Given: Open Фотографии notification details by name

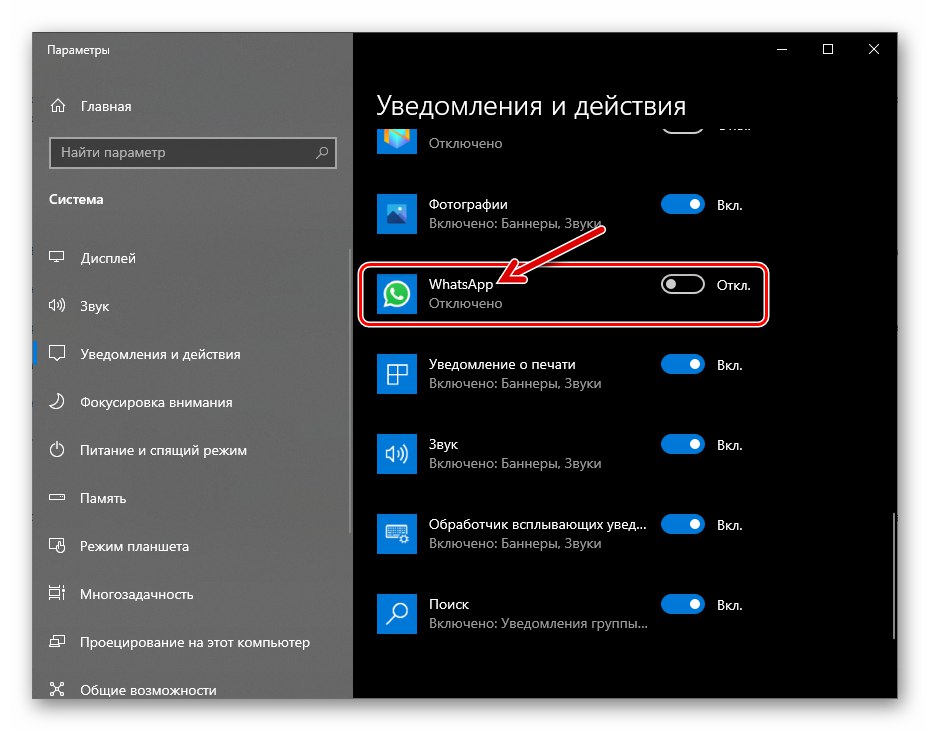Looking at the screenshot, I should [x=468, y=204].
